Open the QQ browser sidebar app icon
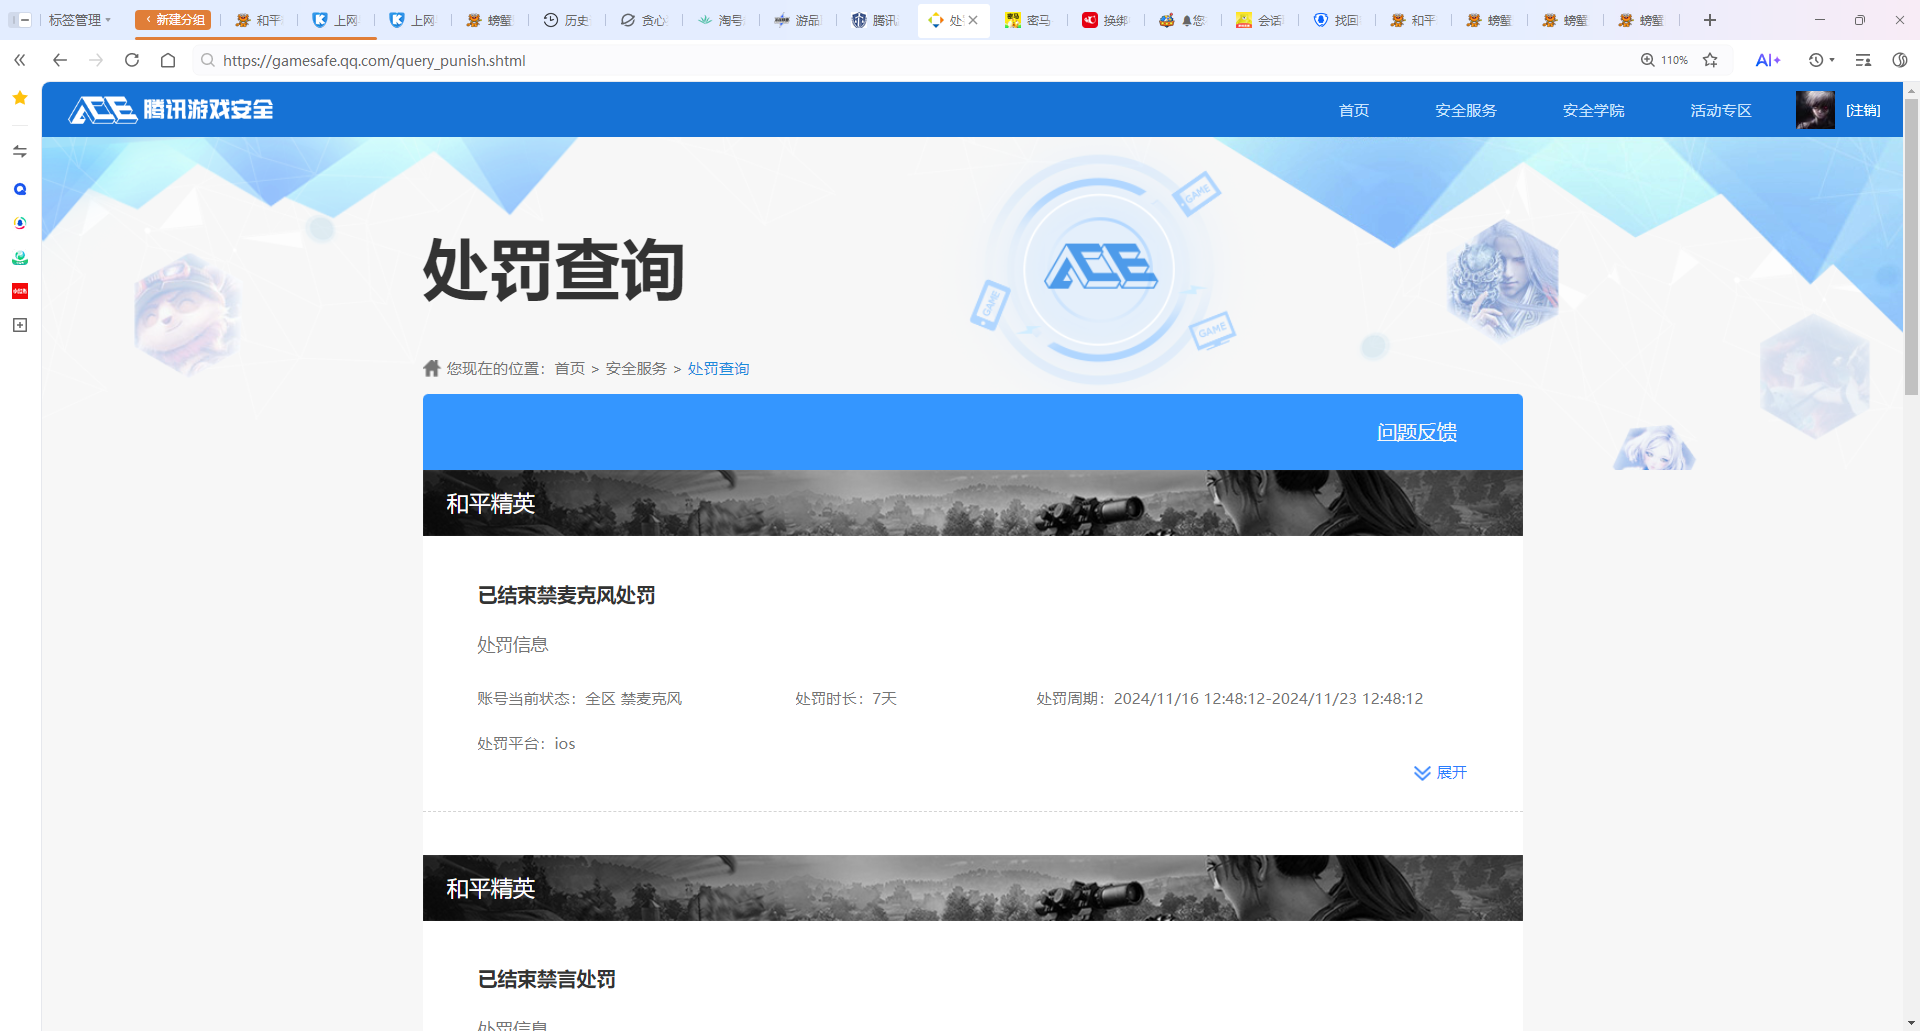The image size is (1920, 1031). click(19, 189)
